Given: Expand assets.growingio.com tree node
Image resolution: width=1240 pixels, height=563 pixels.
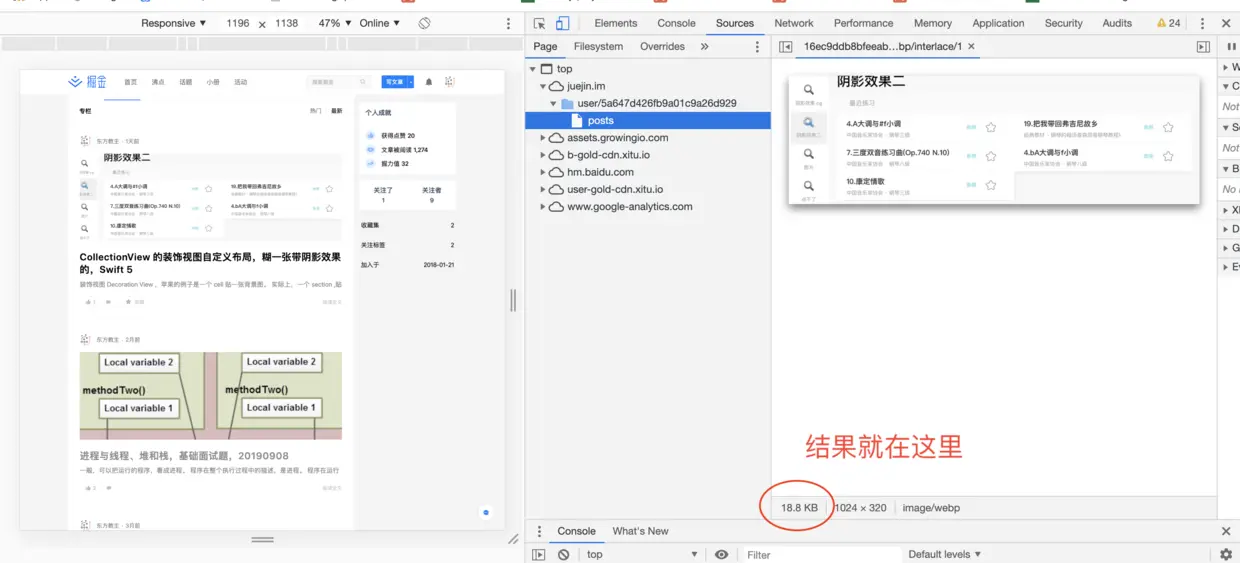Looking at the screenshot, I should click(x=543, y=138).
